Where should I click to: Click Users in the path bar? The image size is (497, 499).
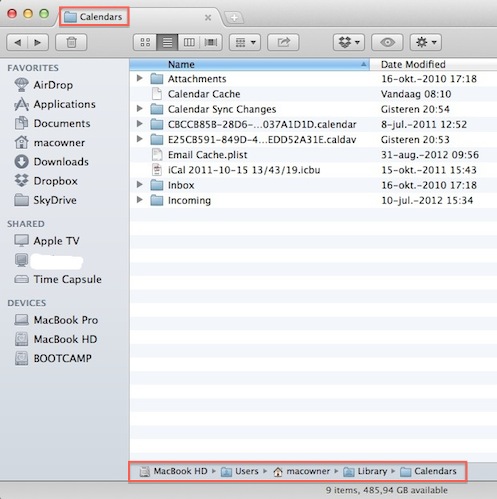[x=240, y=471]
